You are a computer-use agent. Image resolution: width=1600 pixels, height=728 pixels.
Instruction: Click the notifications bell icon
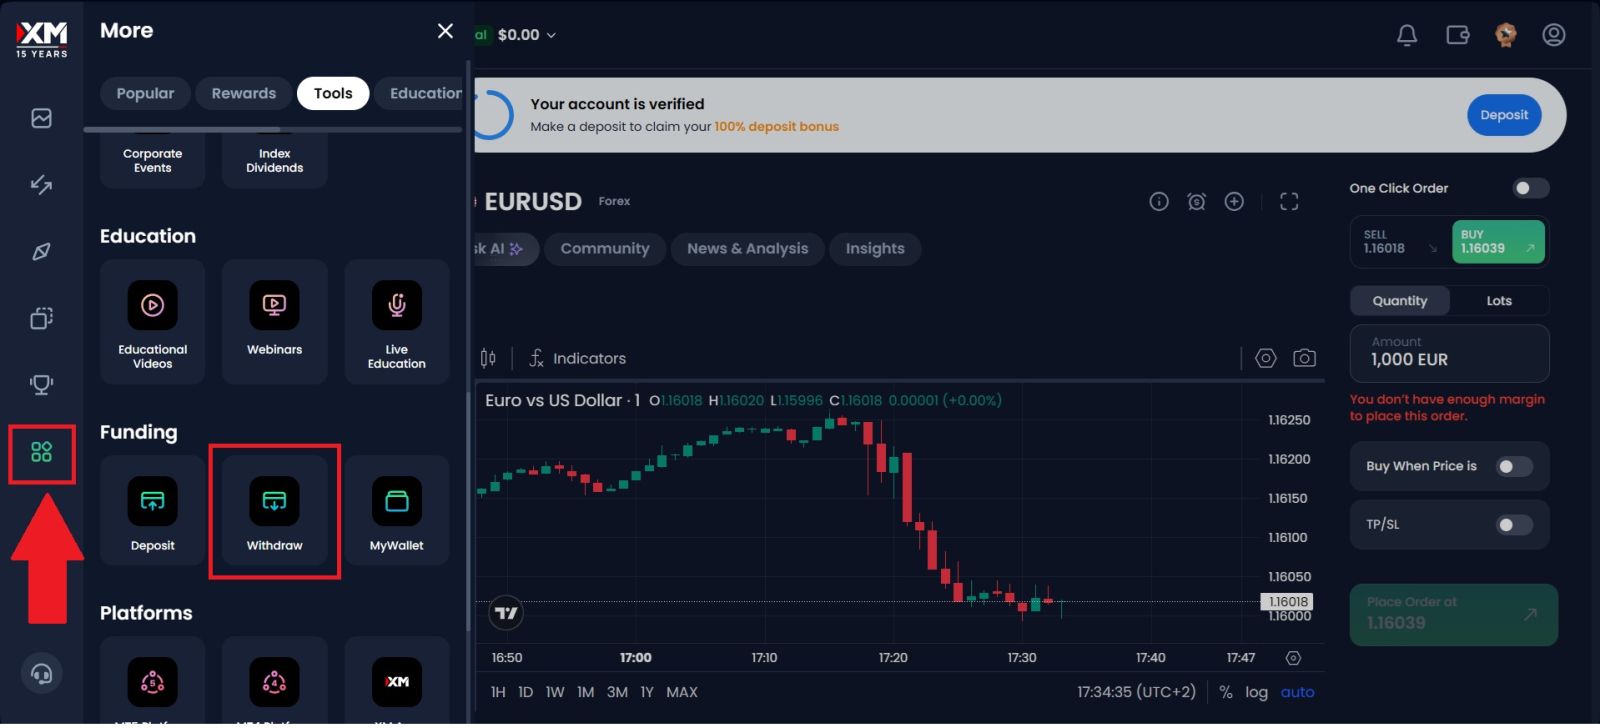1406,35
